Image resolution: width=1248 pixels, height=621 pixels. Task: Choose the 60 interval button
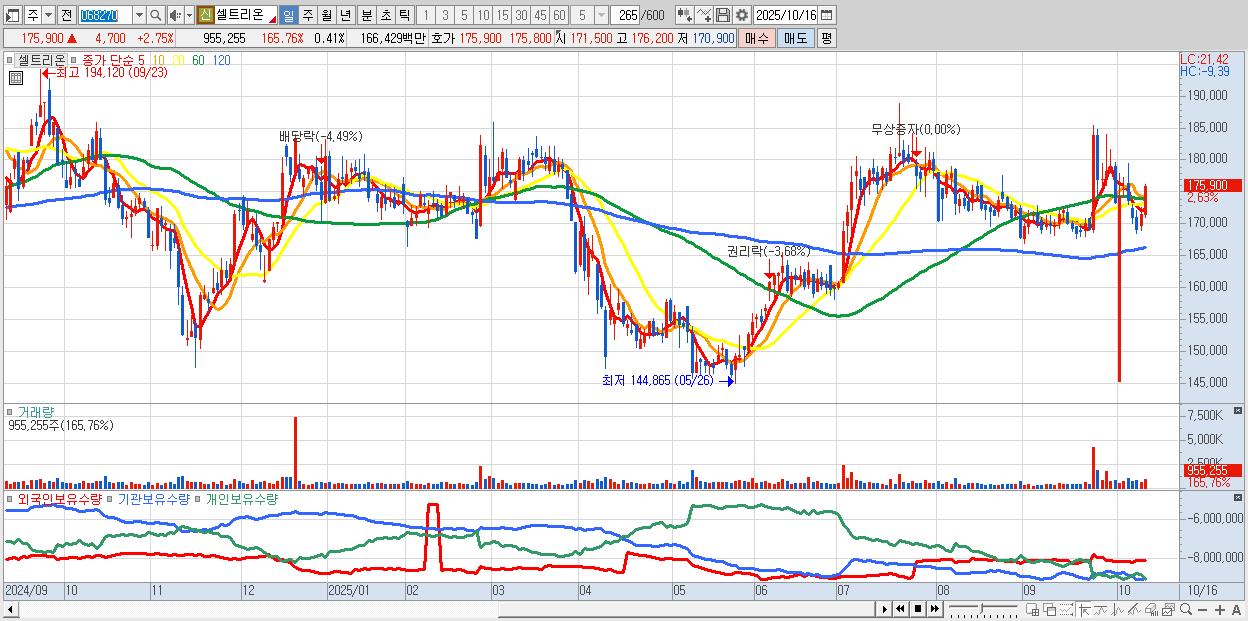(x=559, y=15)
